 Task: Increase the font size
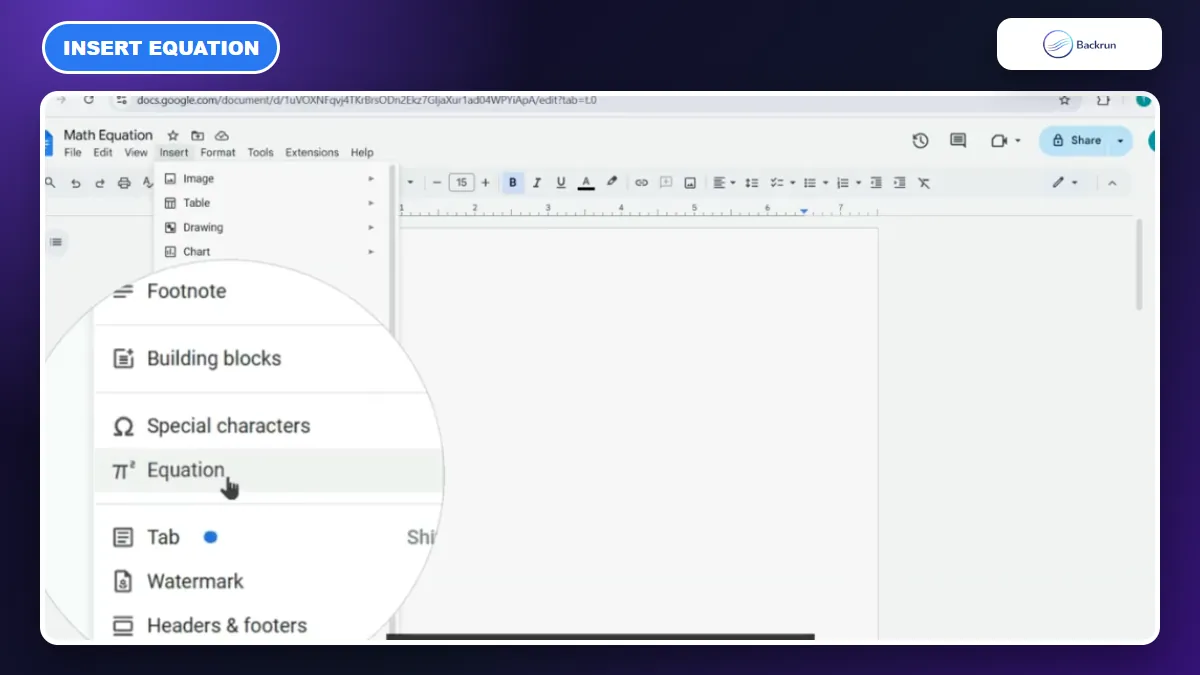point(486,183)
